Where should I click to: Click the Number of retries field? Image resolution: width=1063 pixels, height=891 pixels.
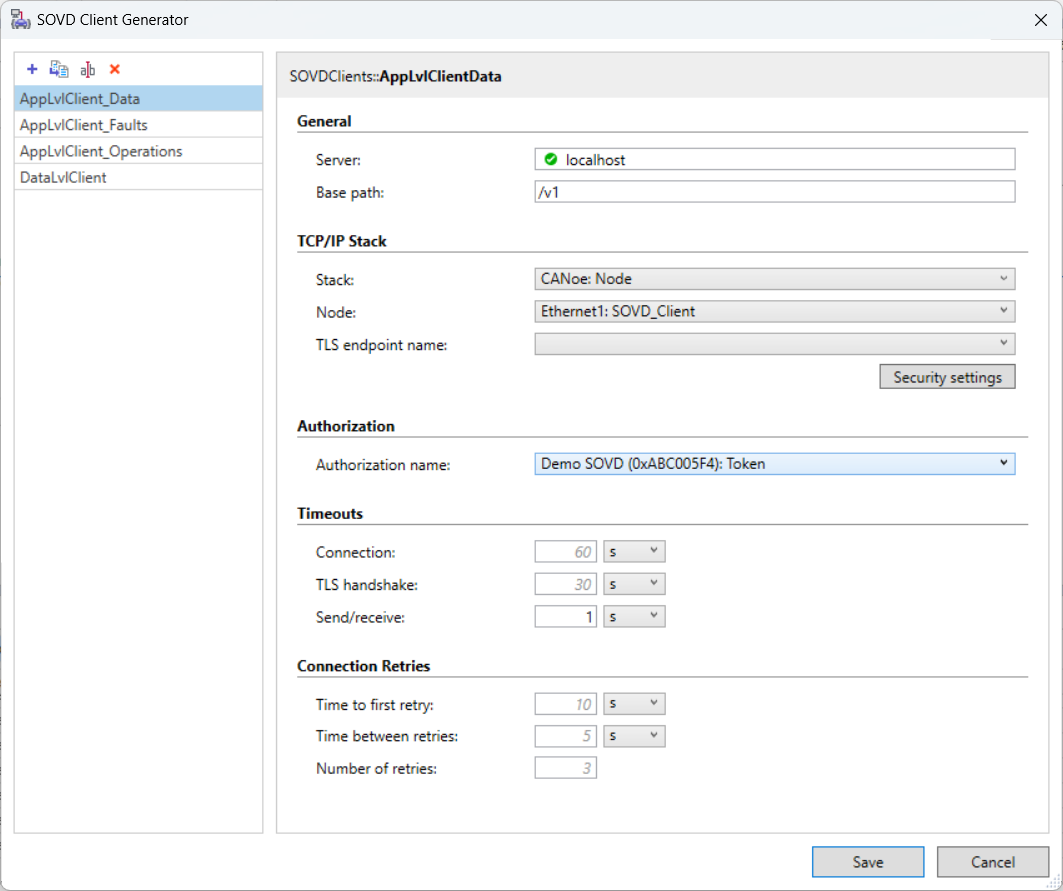(565, 768)
